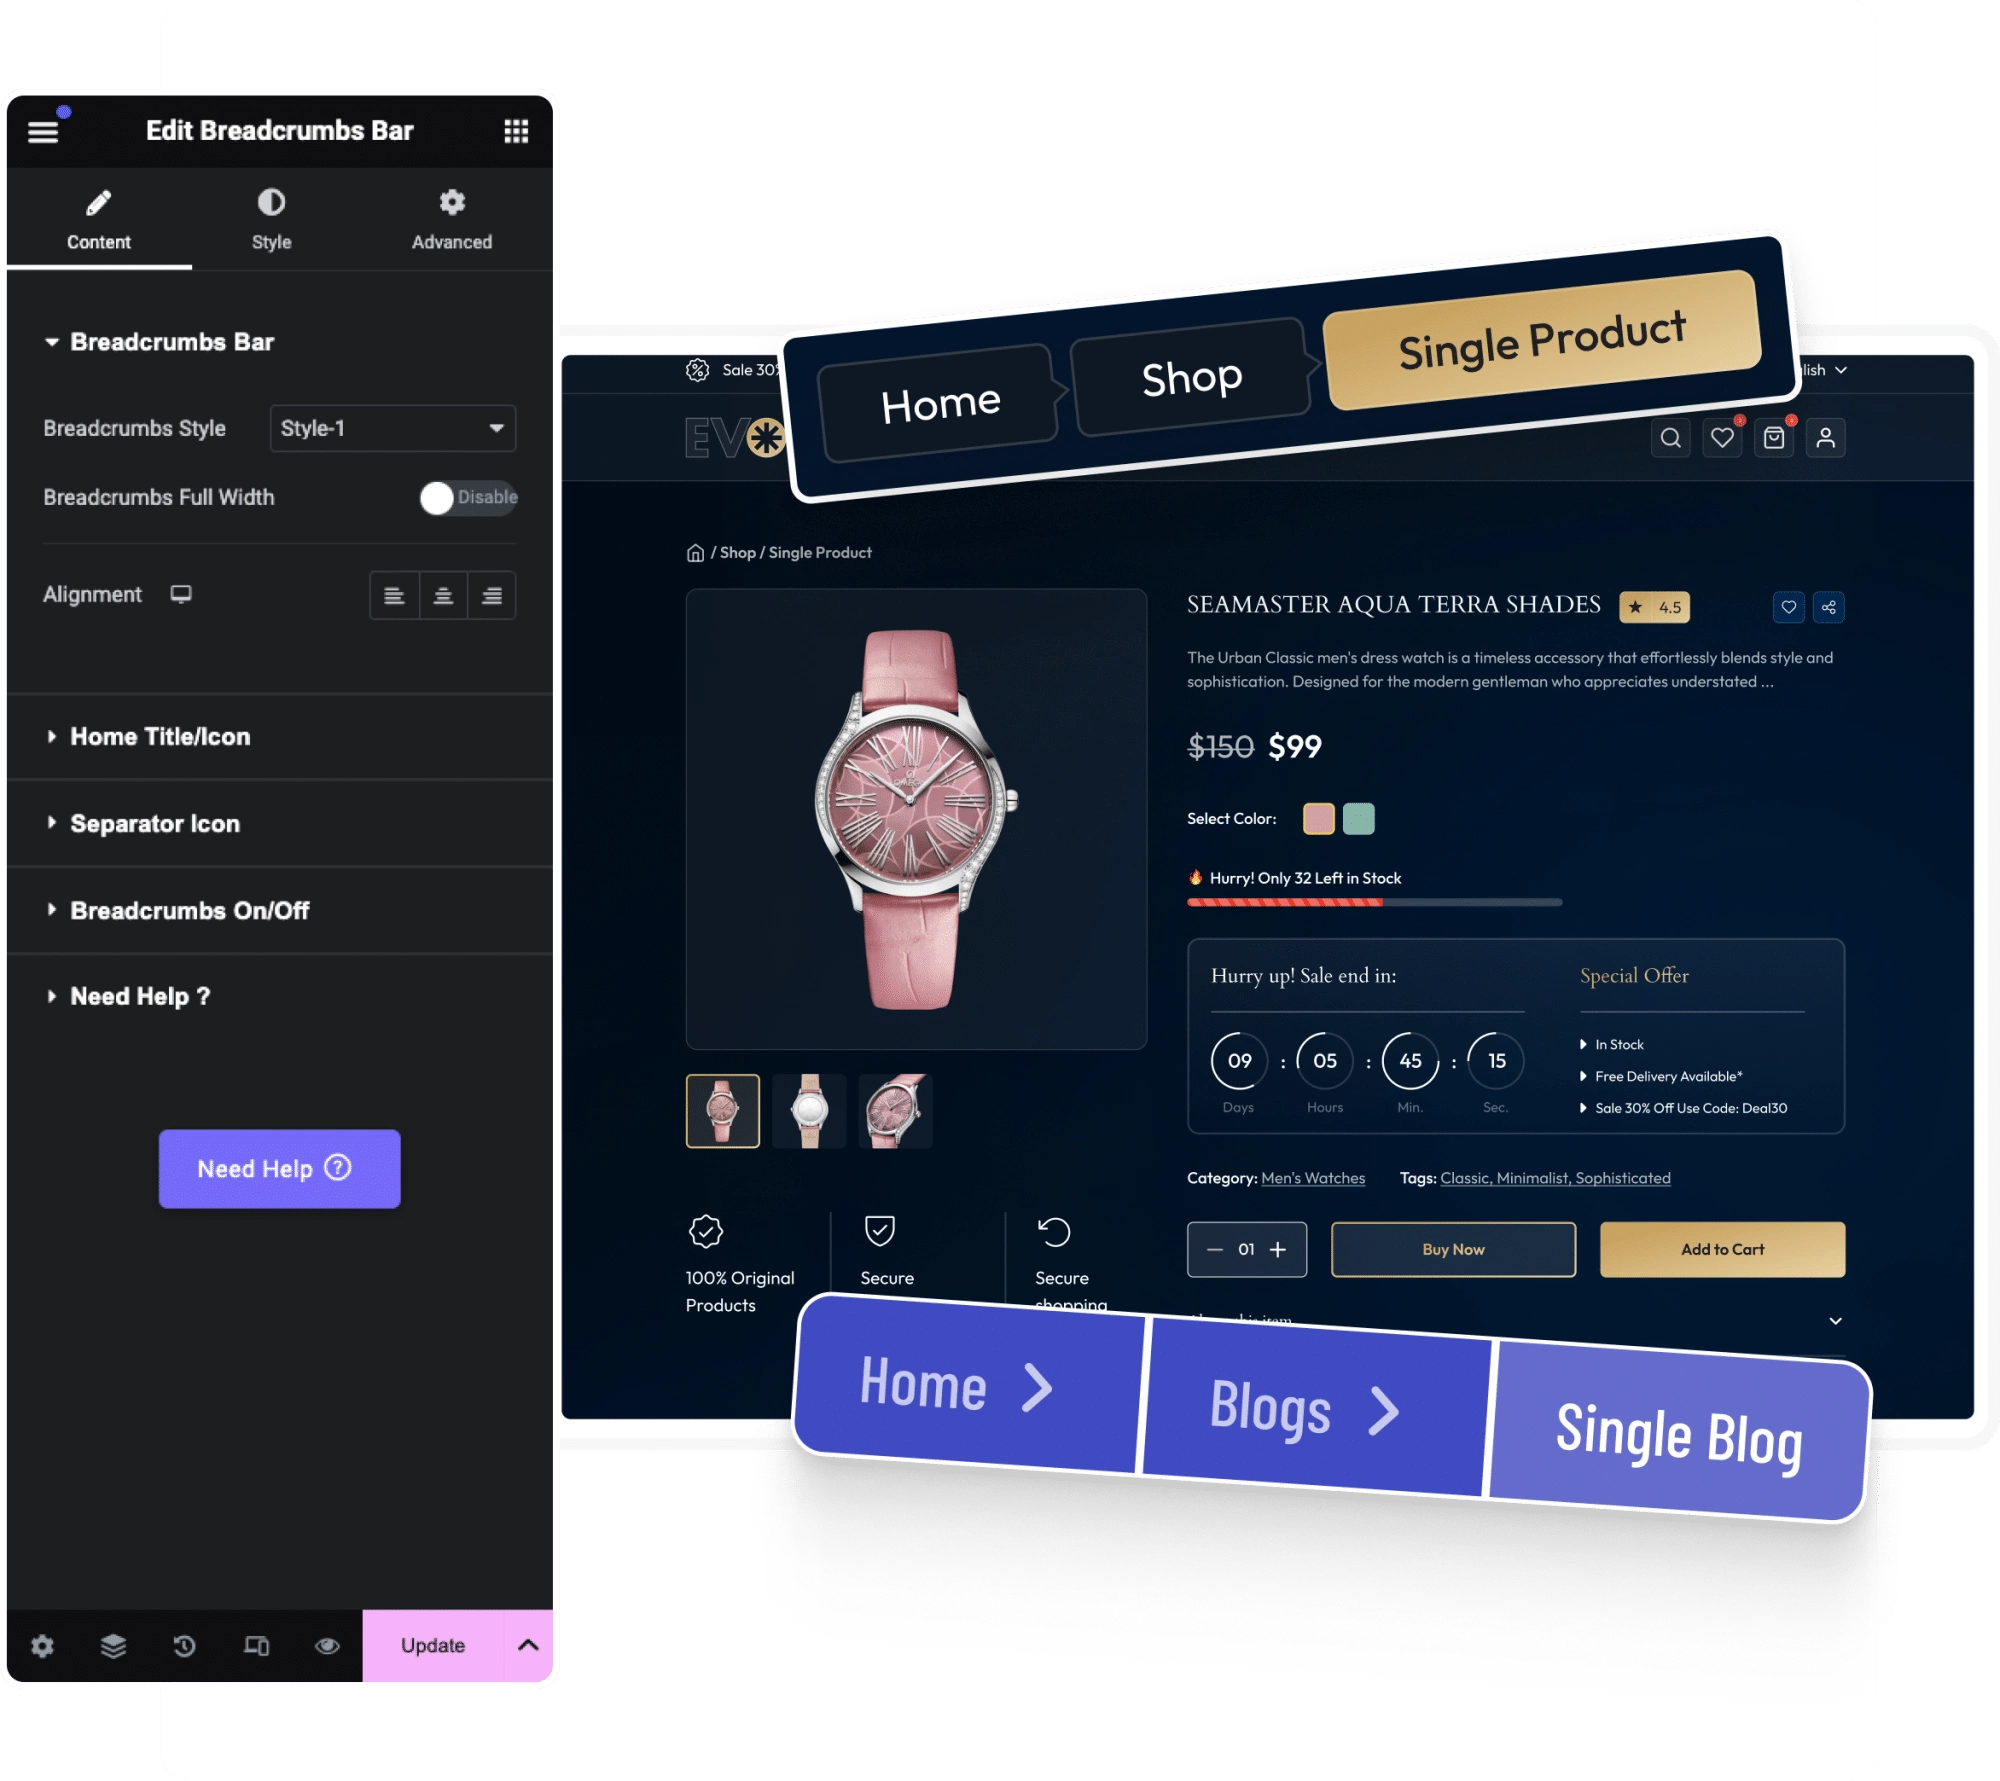
Task: Click the grid/apps icon top right
Action: point(518,131)
